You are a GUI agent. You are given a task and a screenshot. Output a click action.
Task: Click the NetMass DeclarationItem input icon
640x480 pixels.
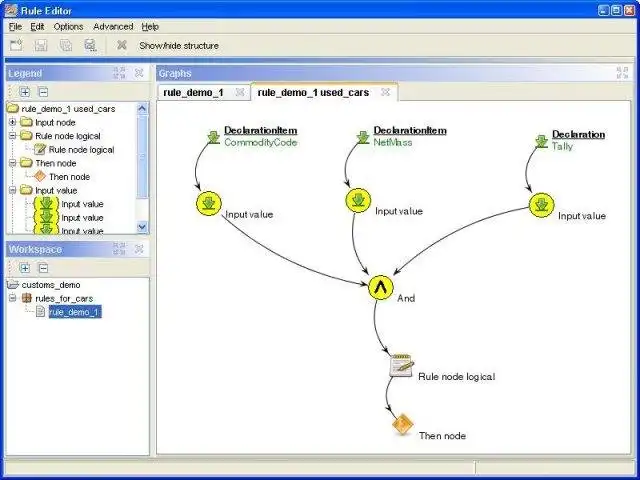tap(363, 137)
